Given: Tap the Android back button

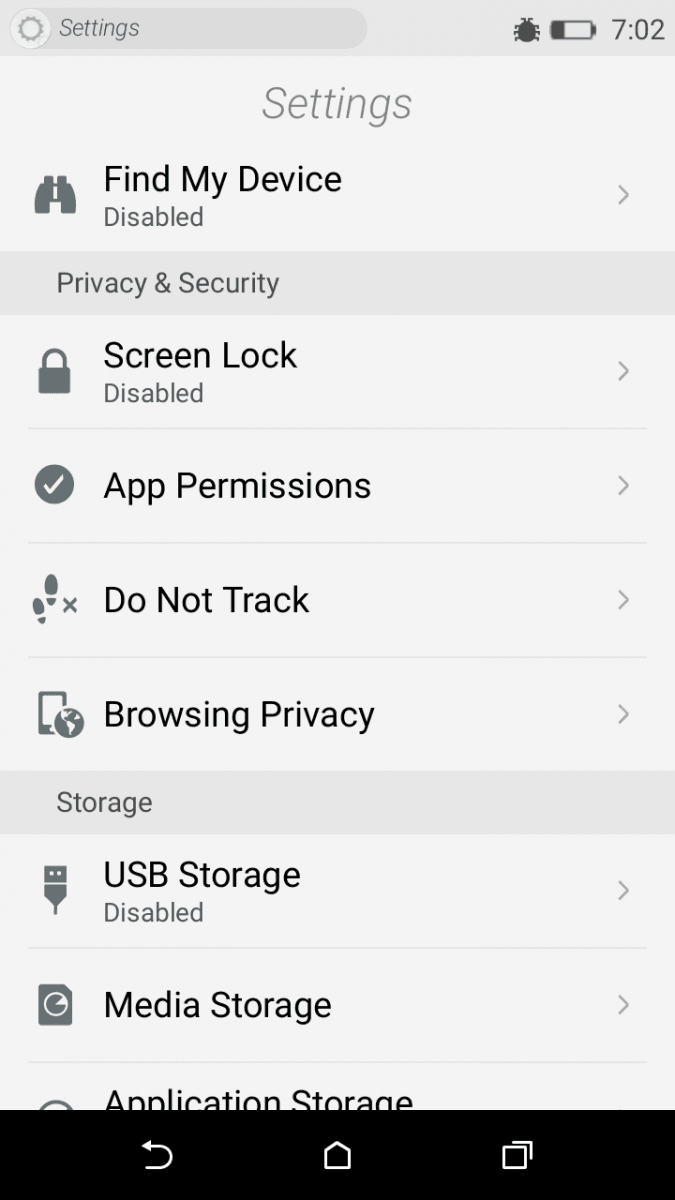Looking at the screenshot, I should click(x=157, y=1155).
